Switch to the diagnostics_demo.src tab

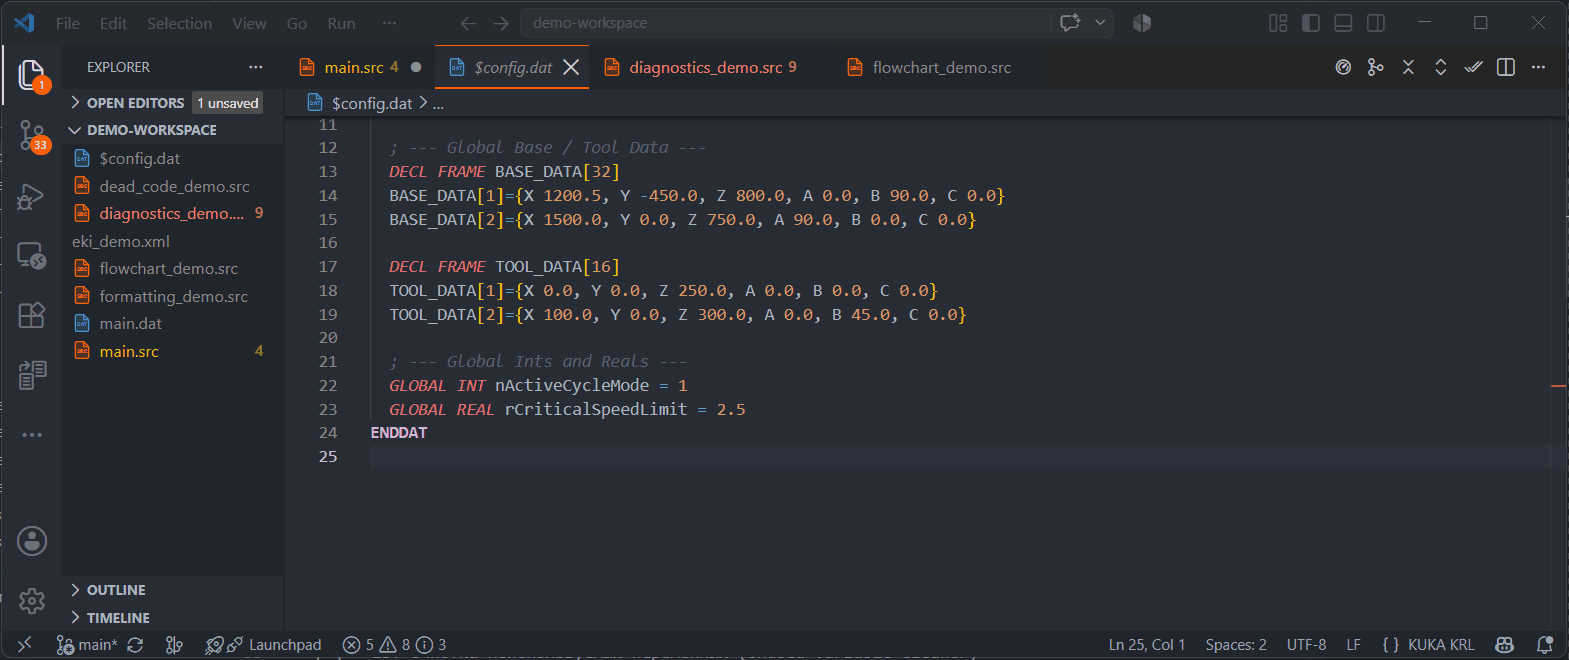tap(706, 67)
